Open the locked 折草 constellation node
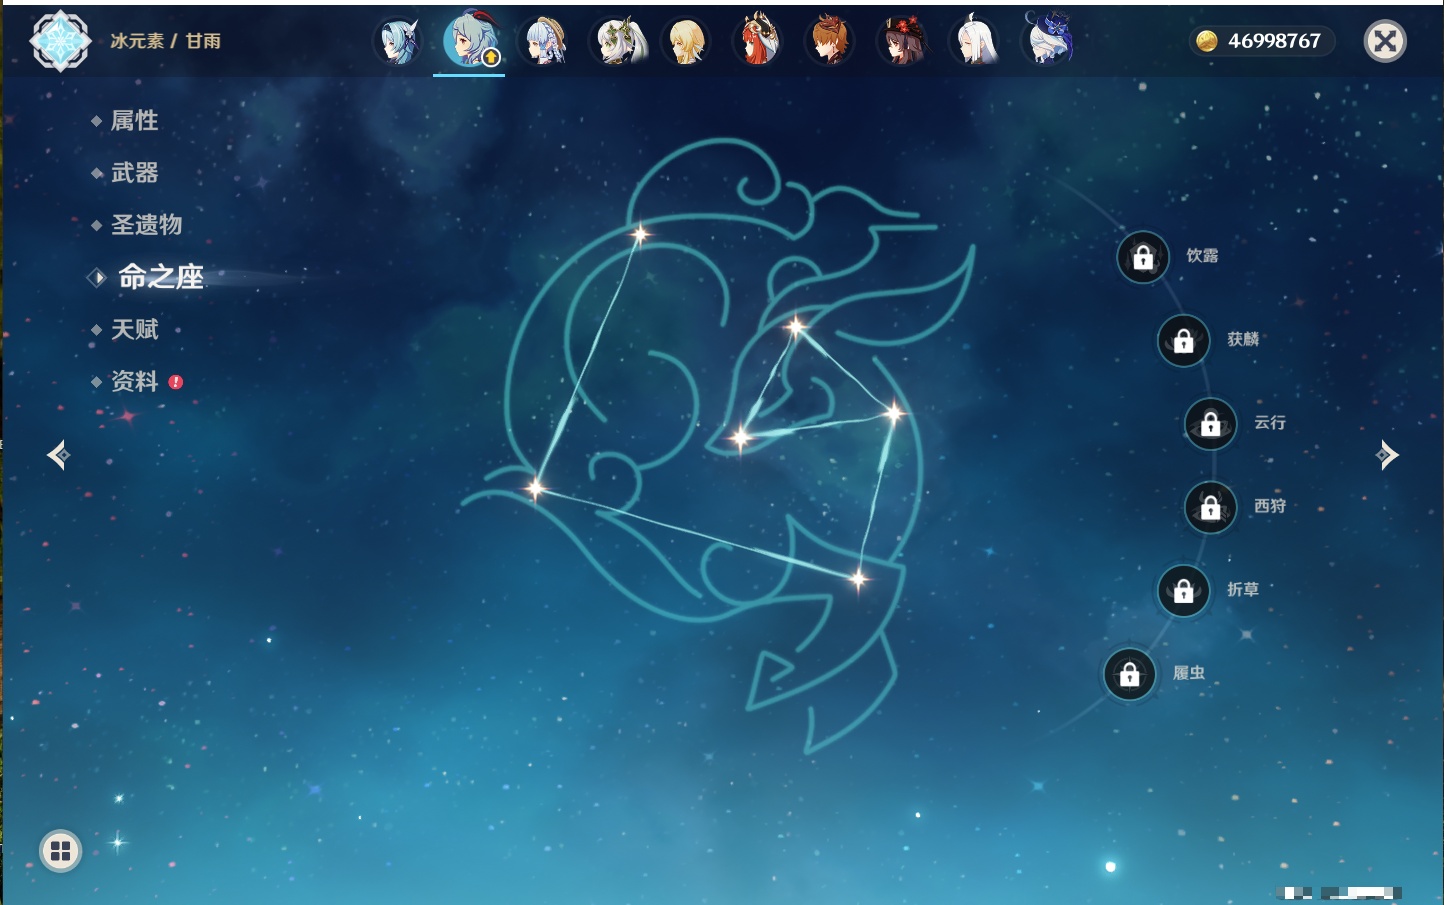 [x=1184, y=591]
